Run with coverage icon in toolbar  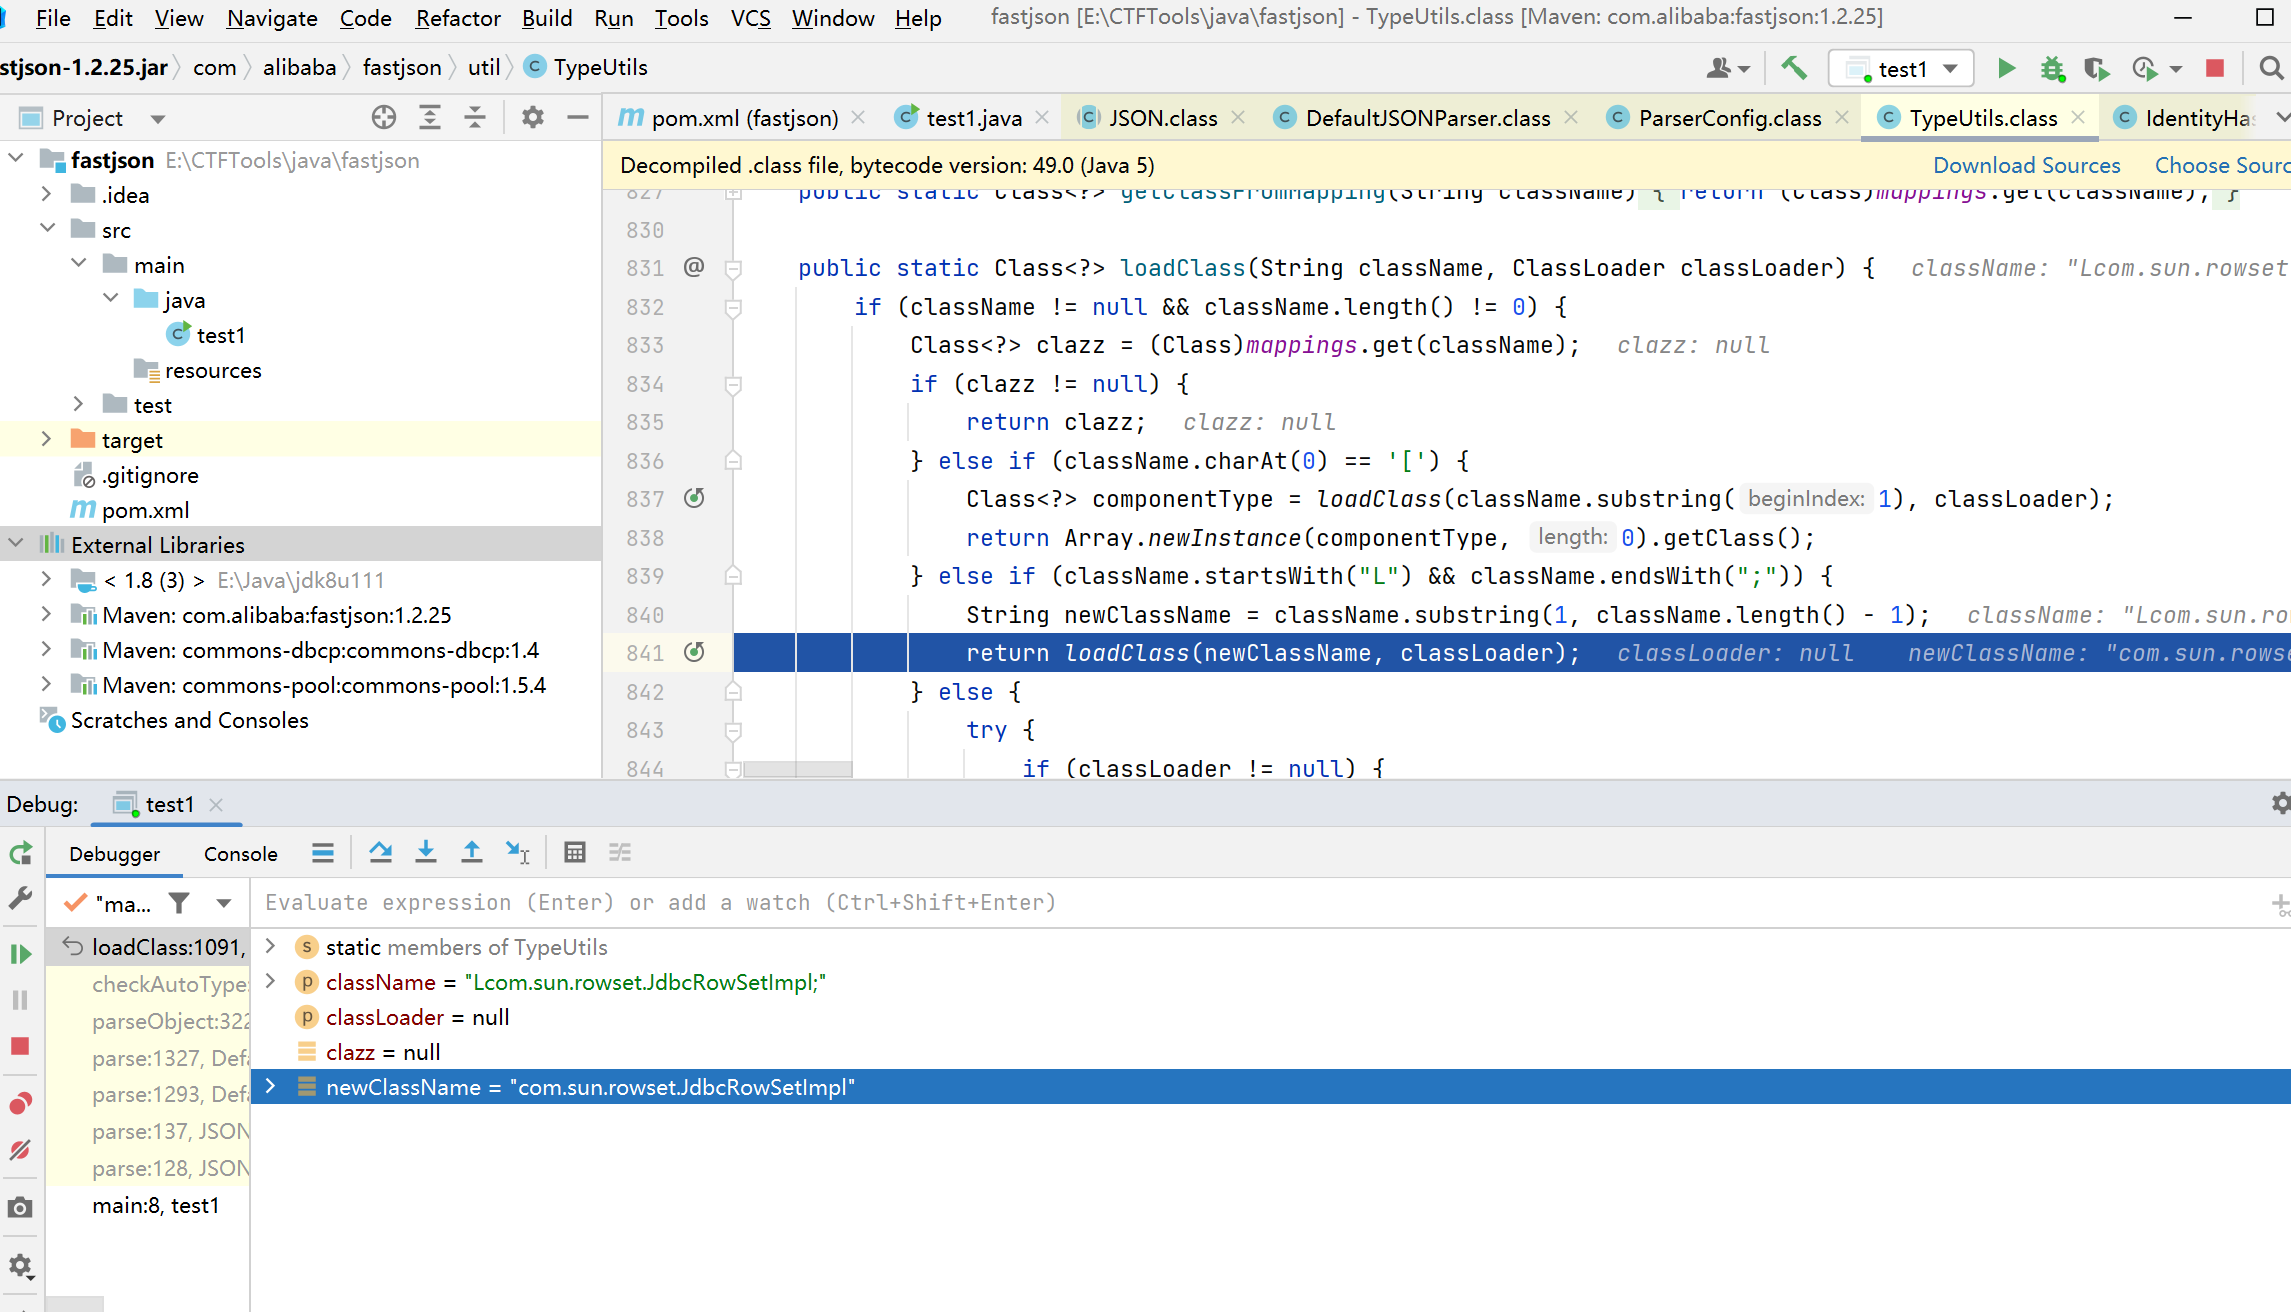[x=2097, y=68]
